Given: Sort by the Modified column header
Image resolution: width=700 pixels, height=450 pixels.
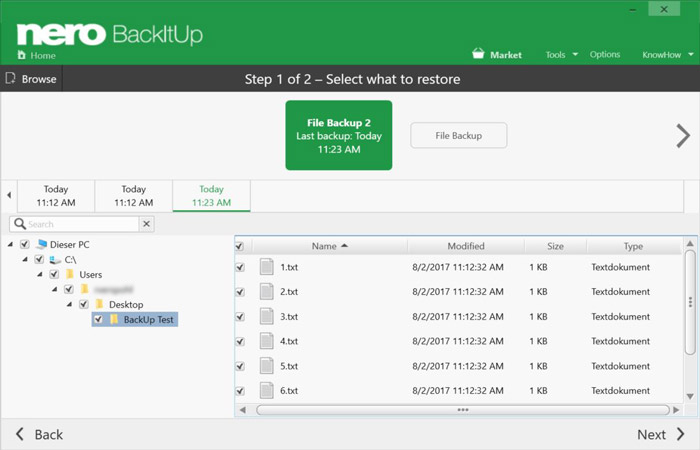Looking at the screenshot, I should pos(466,246).
